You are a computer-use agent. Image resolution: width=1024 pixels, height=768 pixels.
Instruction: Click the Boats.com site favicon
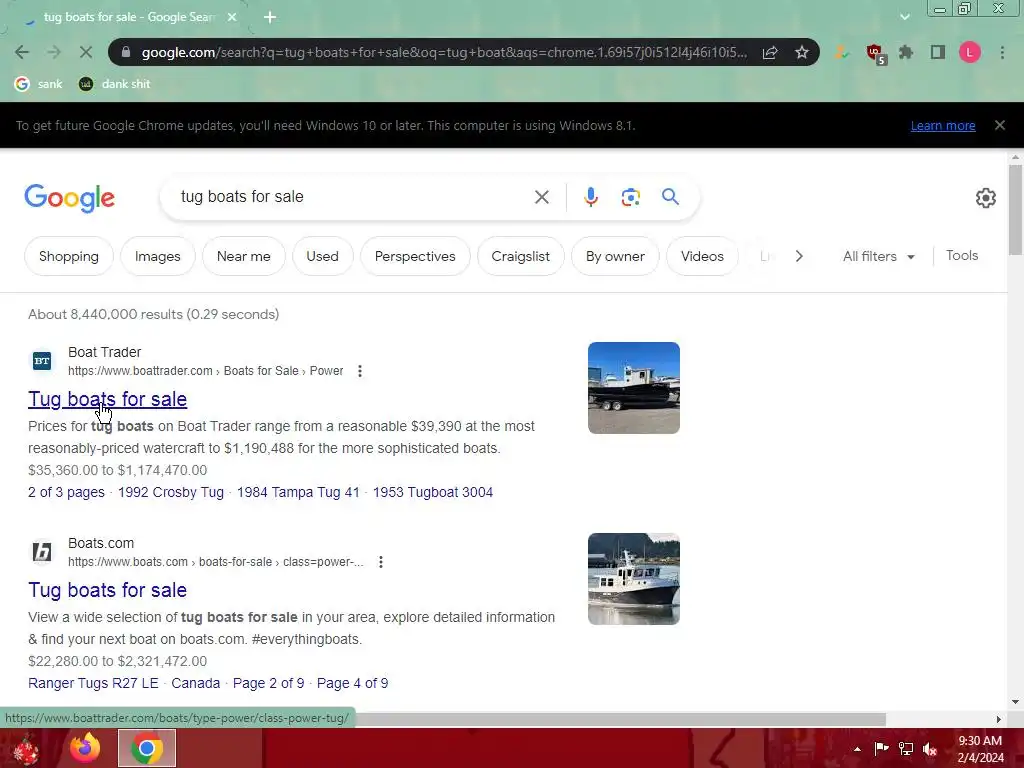(x=42, y=552)
